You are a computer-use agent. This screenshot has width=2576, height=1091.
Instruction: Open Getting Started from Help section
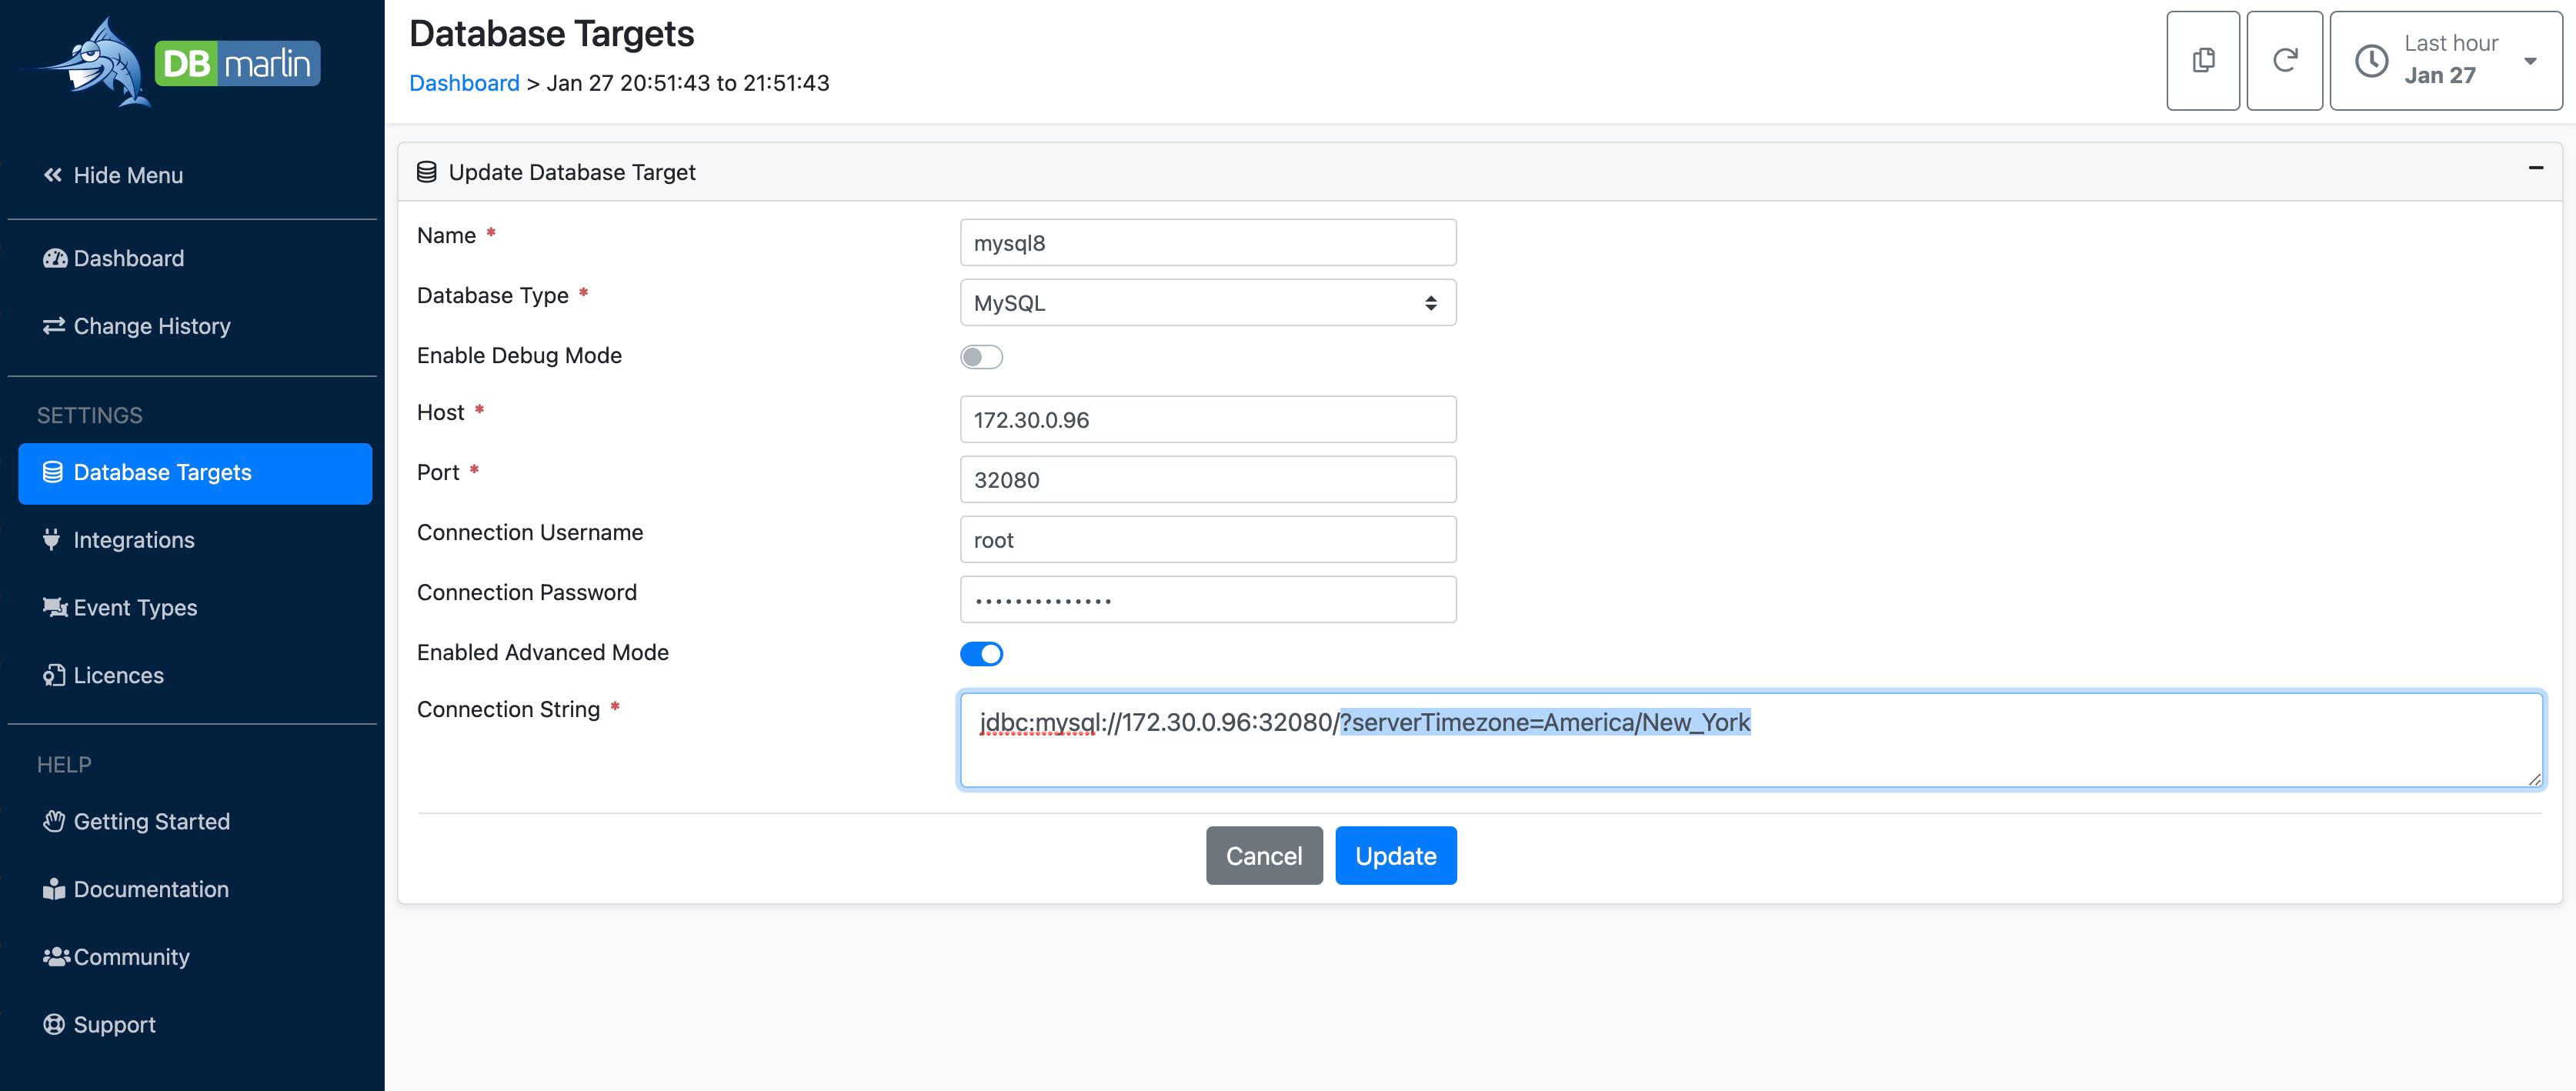coord(151,821)
